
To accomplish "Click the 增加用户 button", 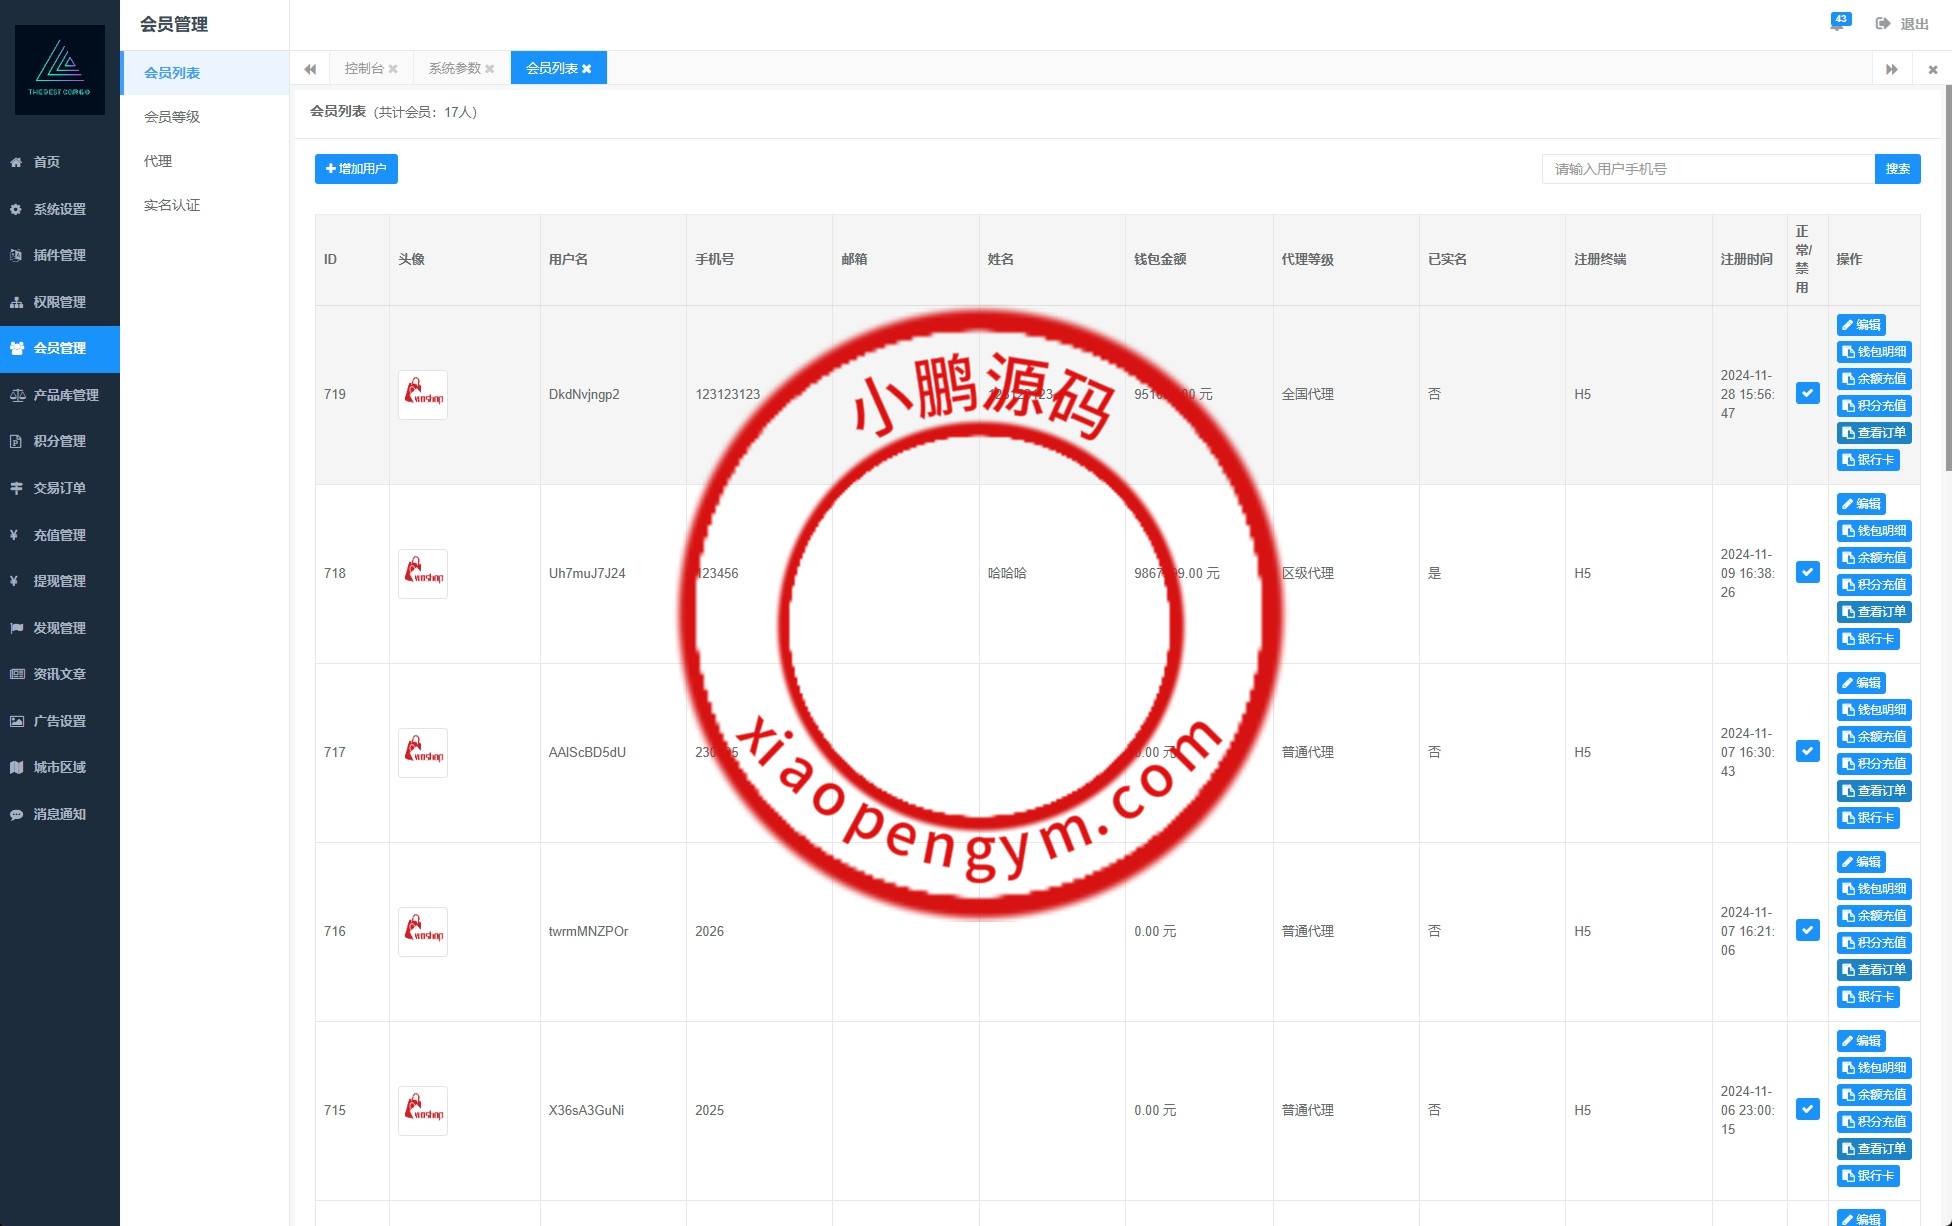I will (x=356, y=169).
